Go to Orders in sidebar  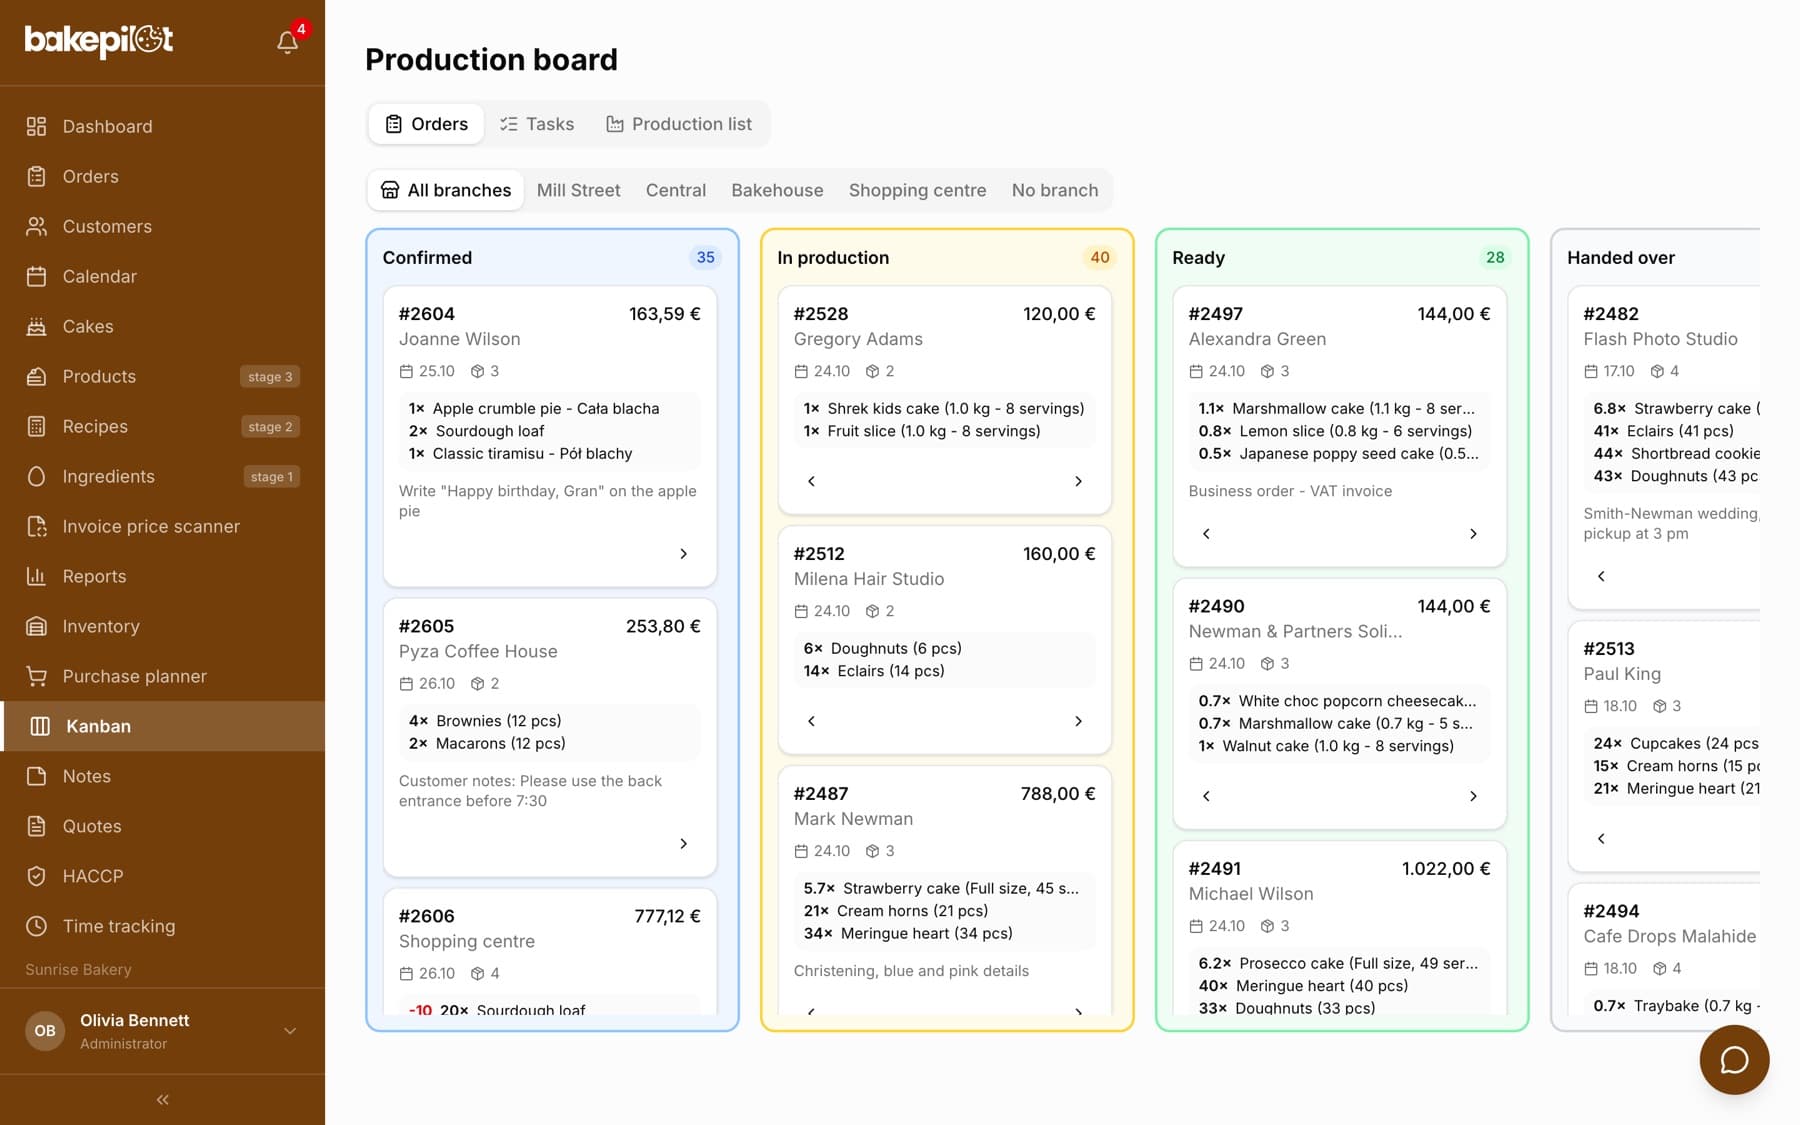pos(162,176)
